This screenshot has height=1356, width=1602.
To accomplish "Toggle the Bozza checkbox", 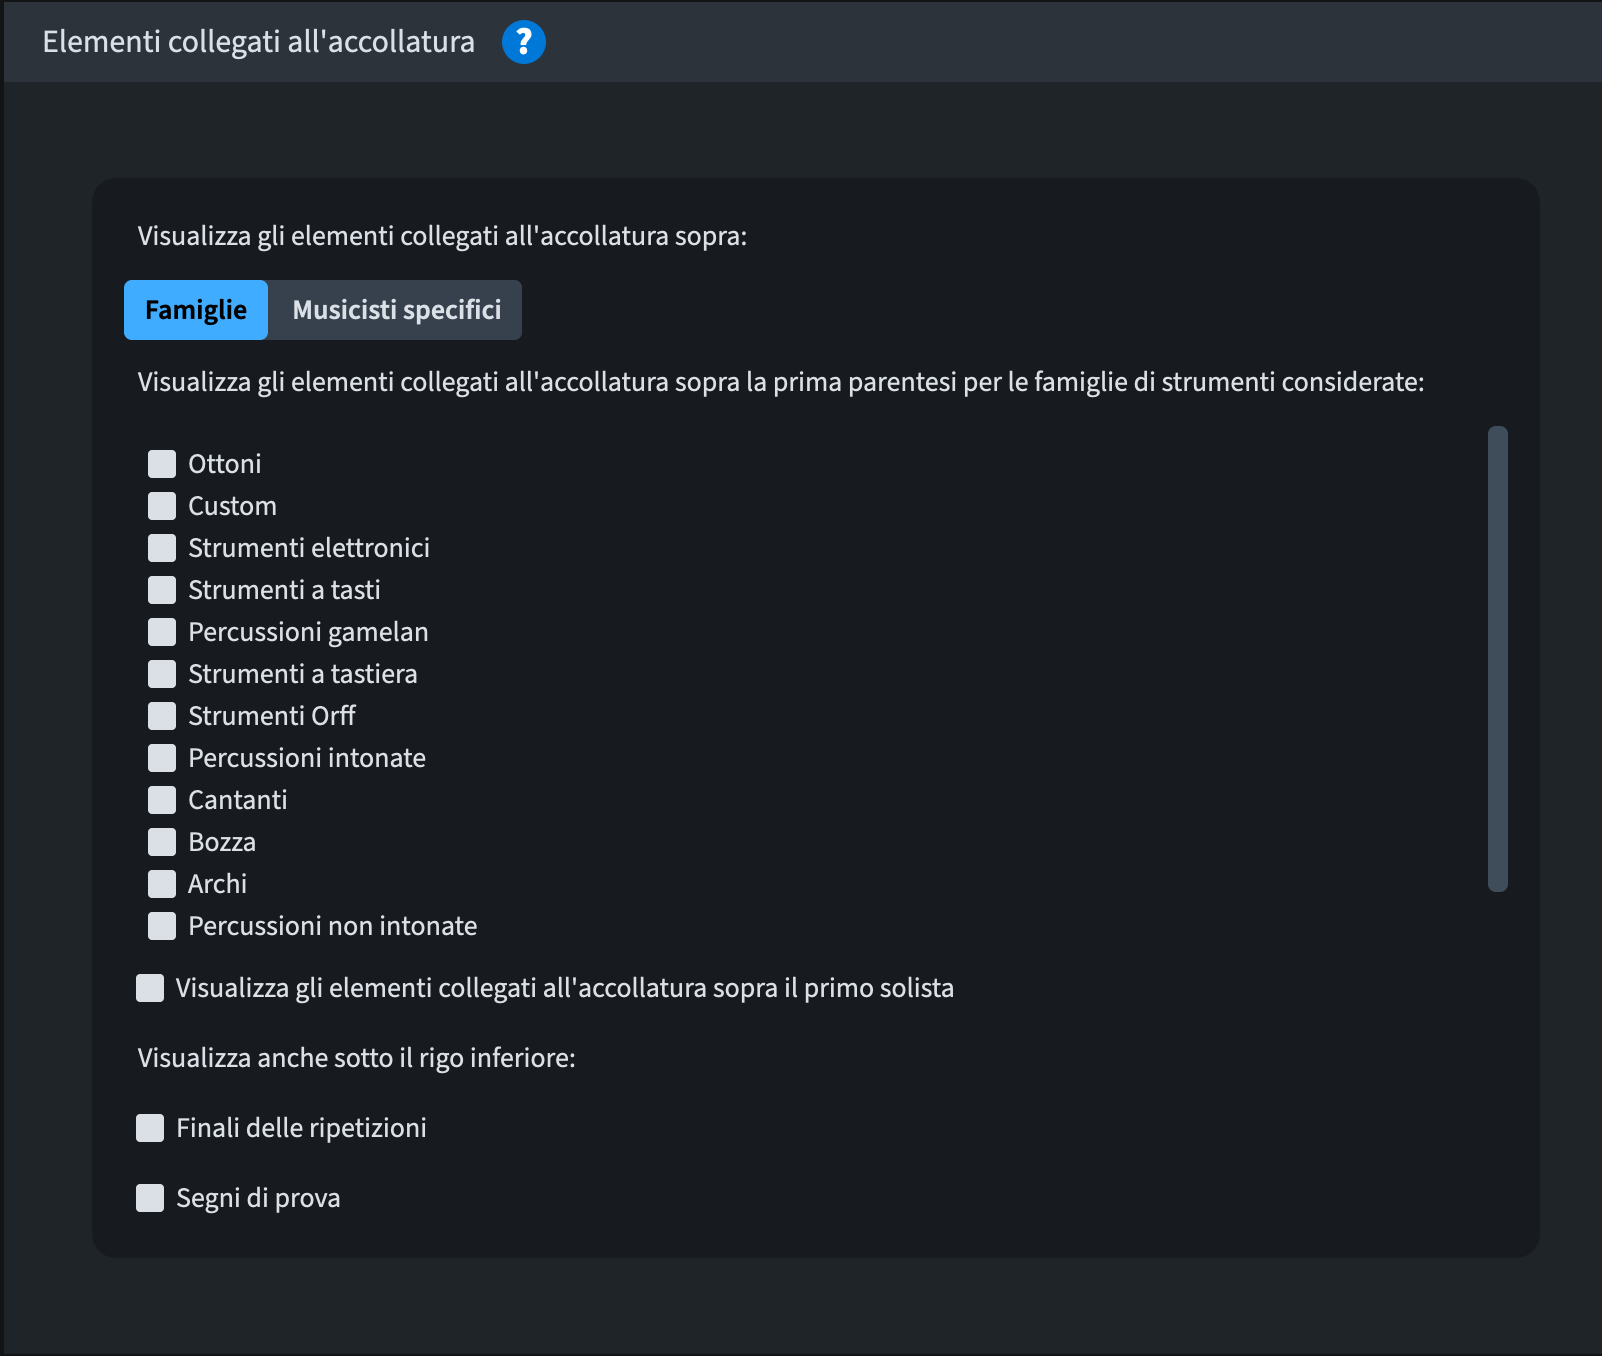I will [162, 842].
